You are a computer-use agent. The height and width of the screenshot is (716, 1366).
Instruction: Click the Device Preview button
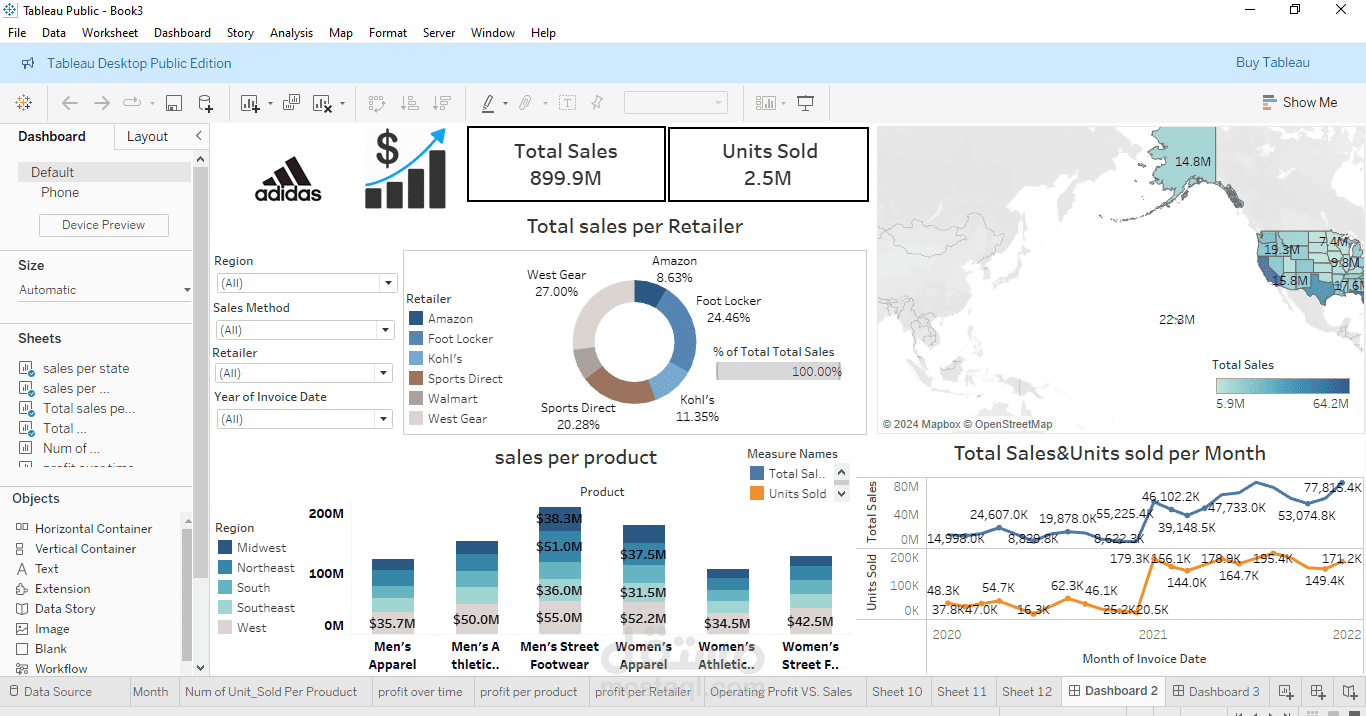click(x=104, y=225)
